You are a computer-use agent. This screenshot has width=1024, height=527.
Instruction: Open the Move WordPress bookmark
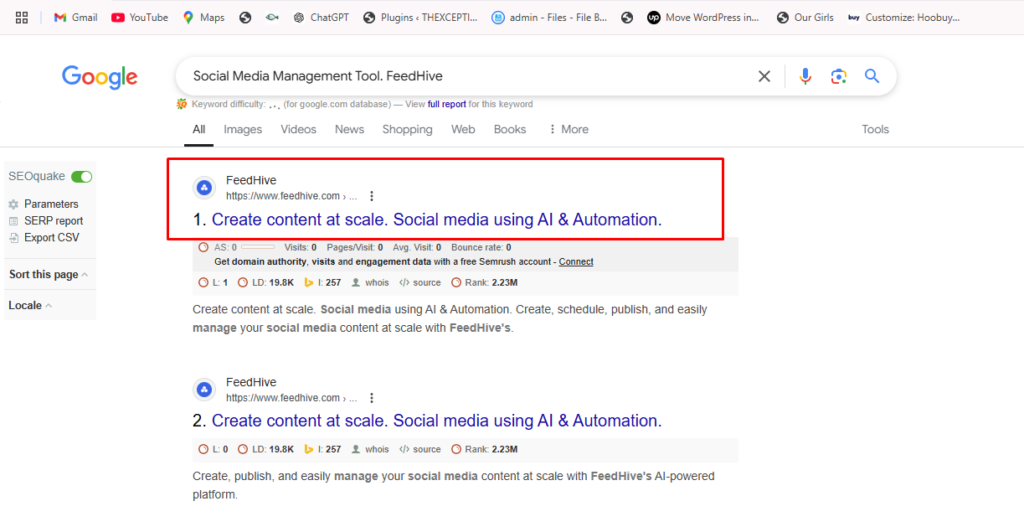click(x=703, y=18)
